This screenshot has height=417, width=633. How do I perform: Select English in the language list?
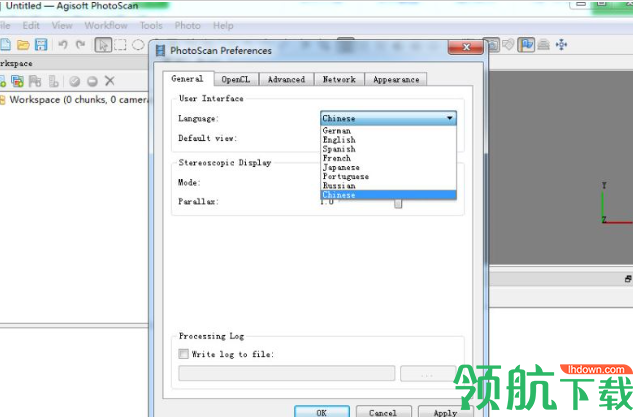click(388, 140)
